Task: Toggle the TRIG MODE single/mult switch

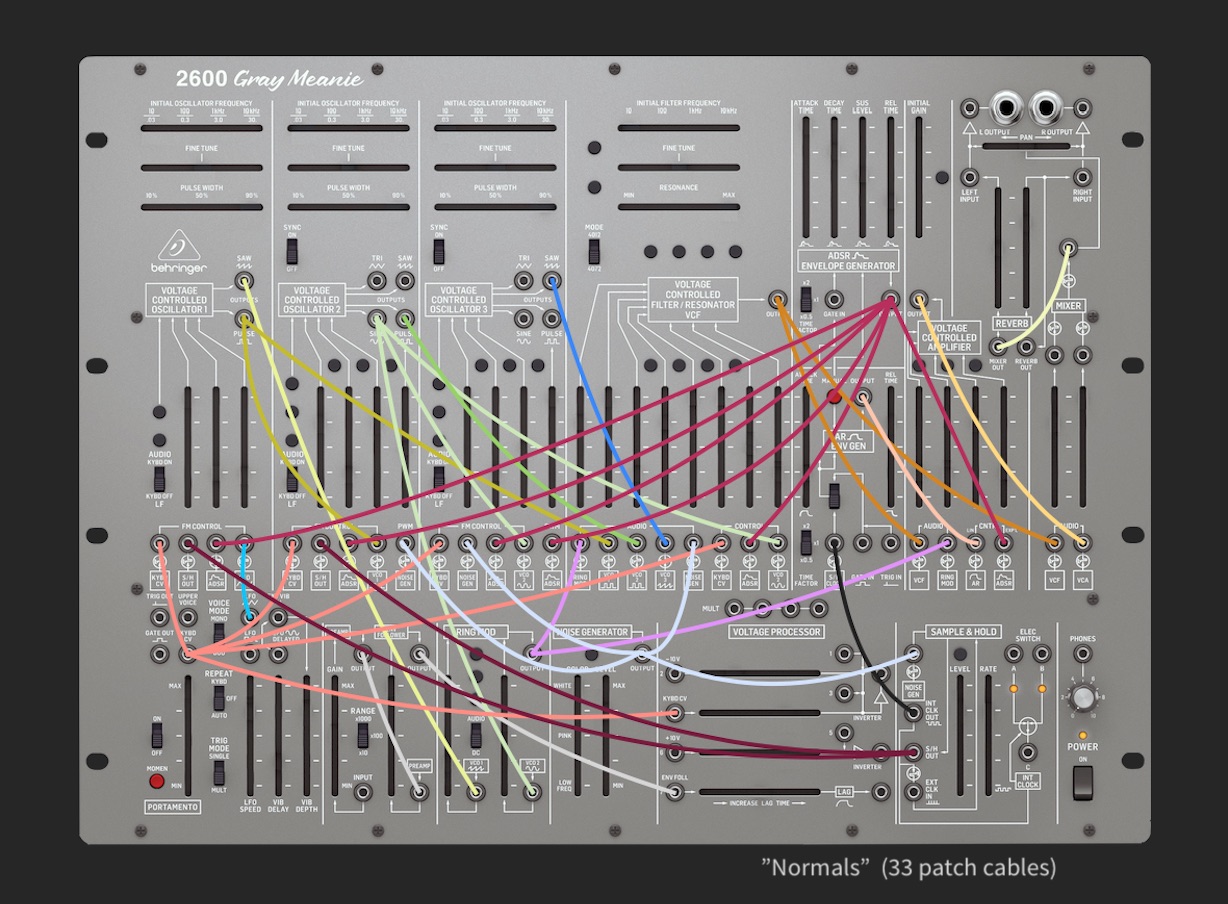Action: [x=219, y=771]
